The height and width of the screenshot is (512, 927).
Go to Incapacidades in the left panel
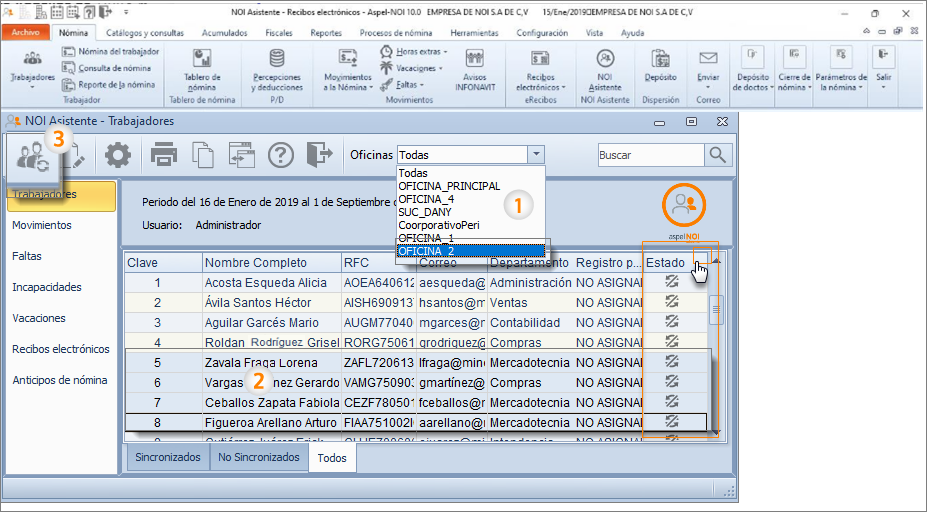(46, 287)
